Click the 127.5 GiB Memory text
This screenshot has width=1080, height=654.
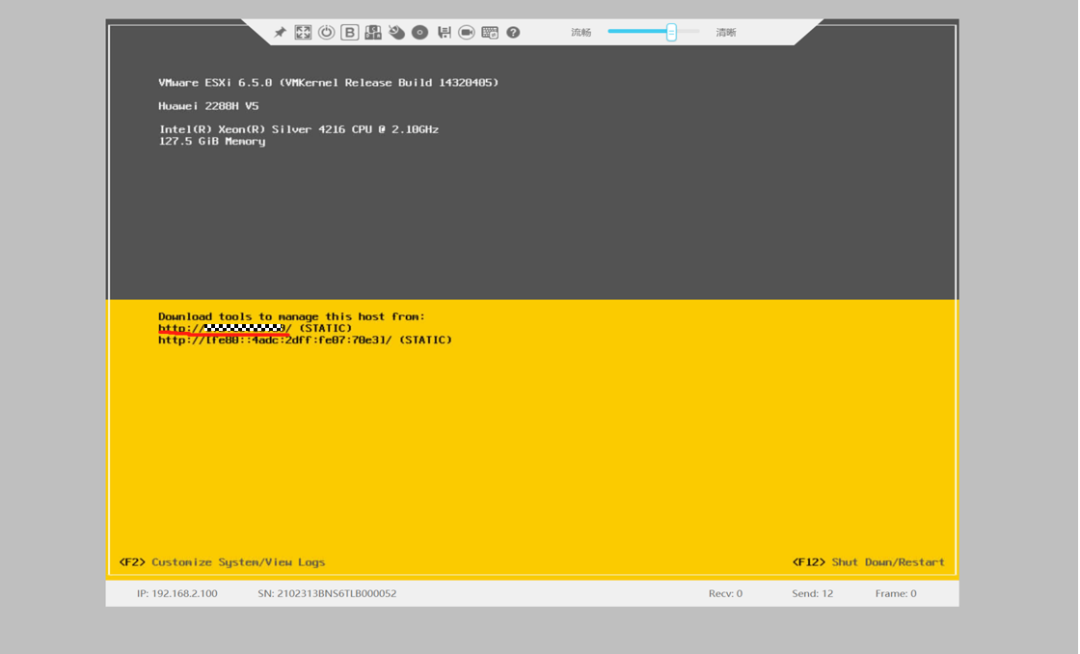tap(212, 141)
